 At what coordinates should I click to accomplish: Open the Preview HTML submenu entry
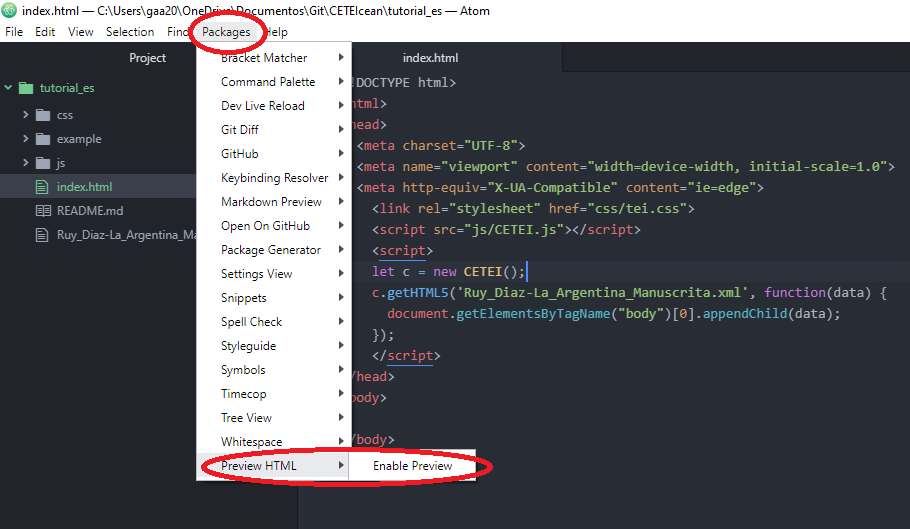[x=259, y=466]
